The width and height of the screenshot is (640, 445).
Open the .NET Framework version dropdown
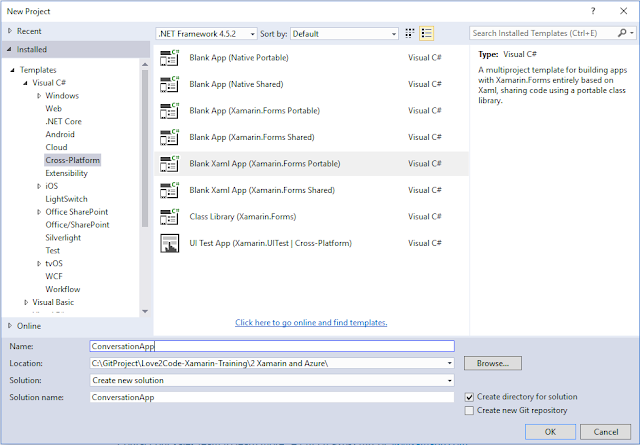pyautogui.click(x=206, y=34)
